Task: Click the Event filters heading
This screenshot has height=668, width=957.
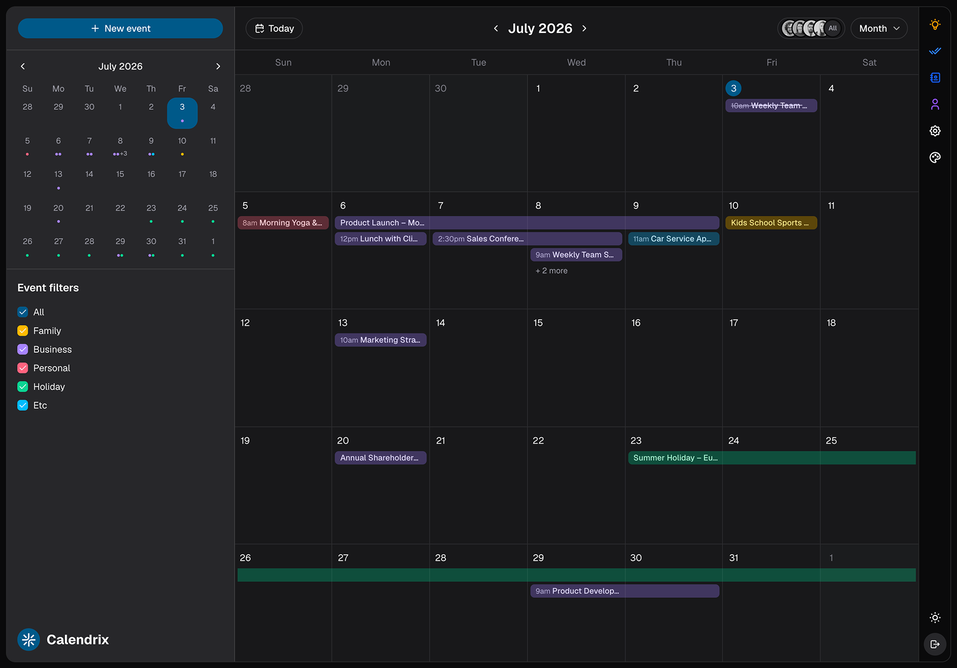Action: click(48, 288)
